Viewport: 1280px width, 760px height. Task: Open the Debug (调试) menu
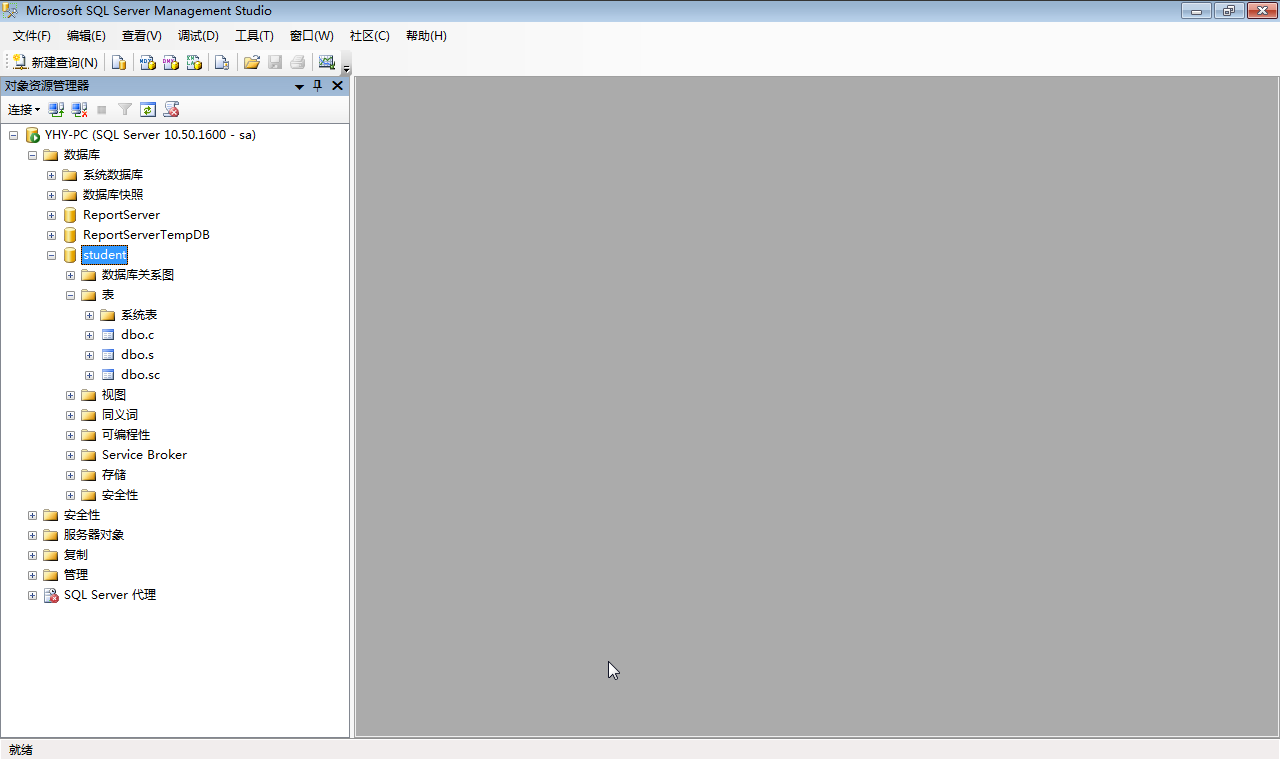pyautogui.click(x=198, y=36)
